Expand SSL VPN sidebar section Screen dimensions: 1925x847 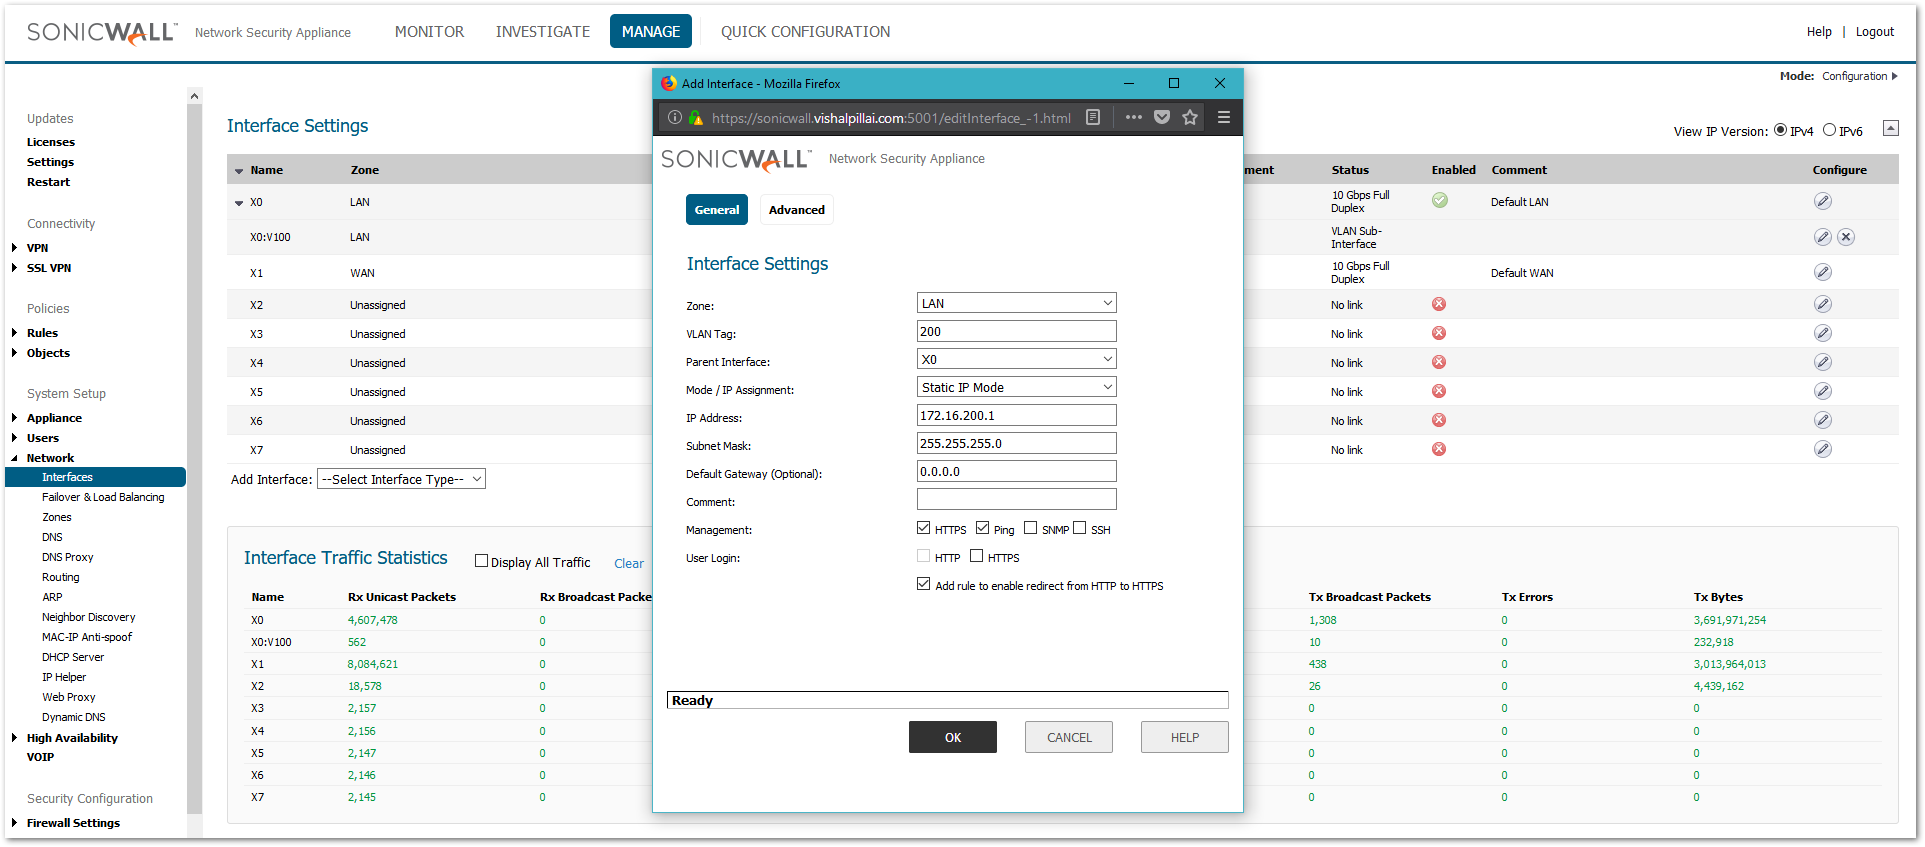pyautogui.click(x=14, y=268)
